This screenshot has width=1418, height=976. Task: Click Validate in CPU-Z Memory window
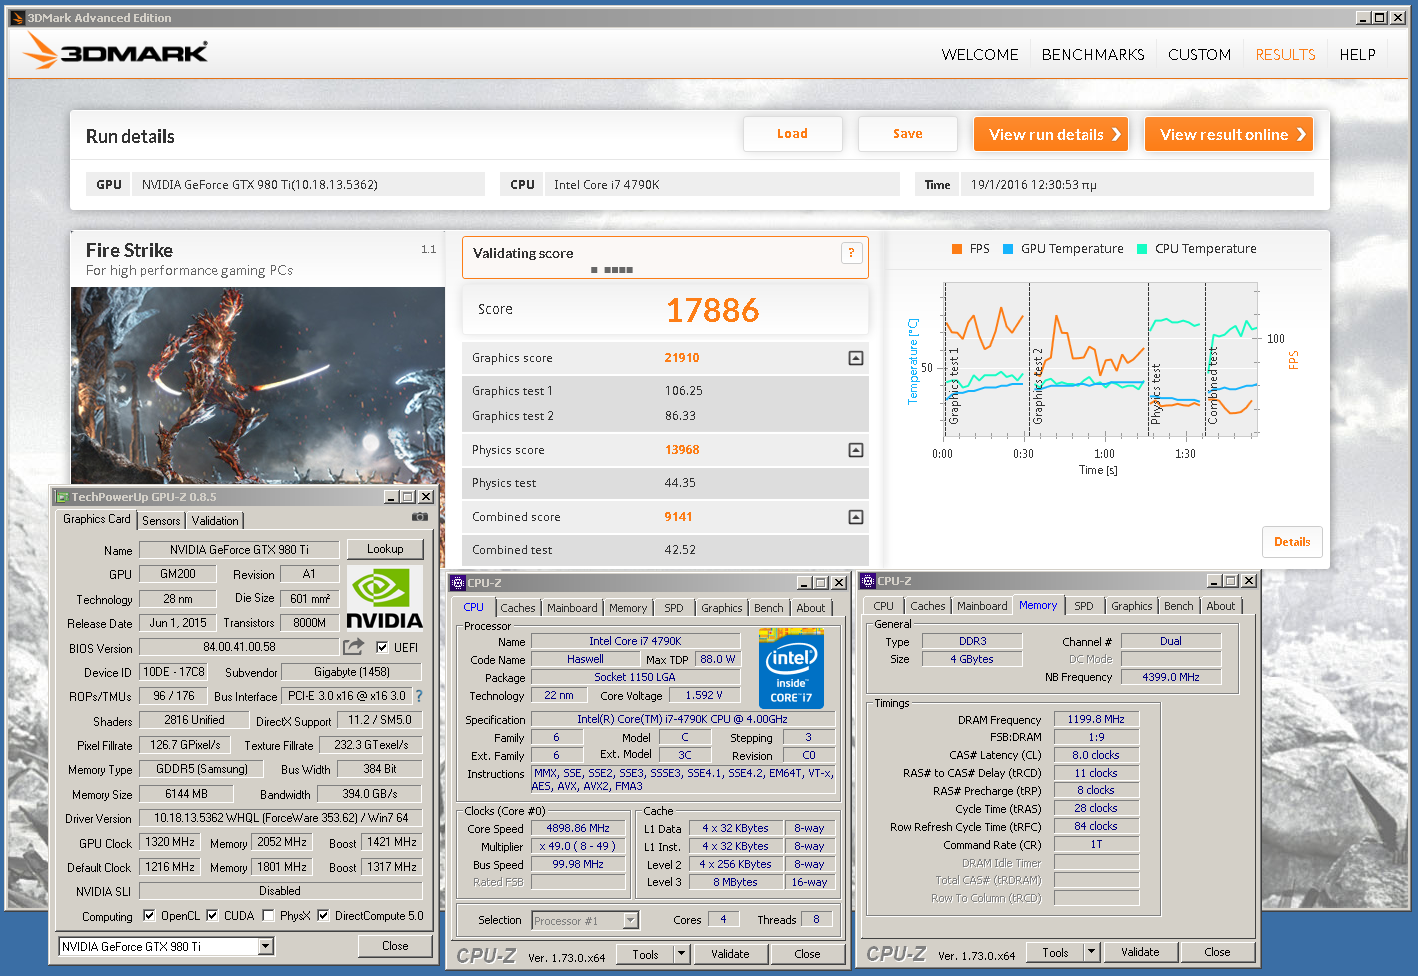[x=1140, y=952]
